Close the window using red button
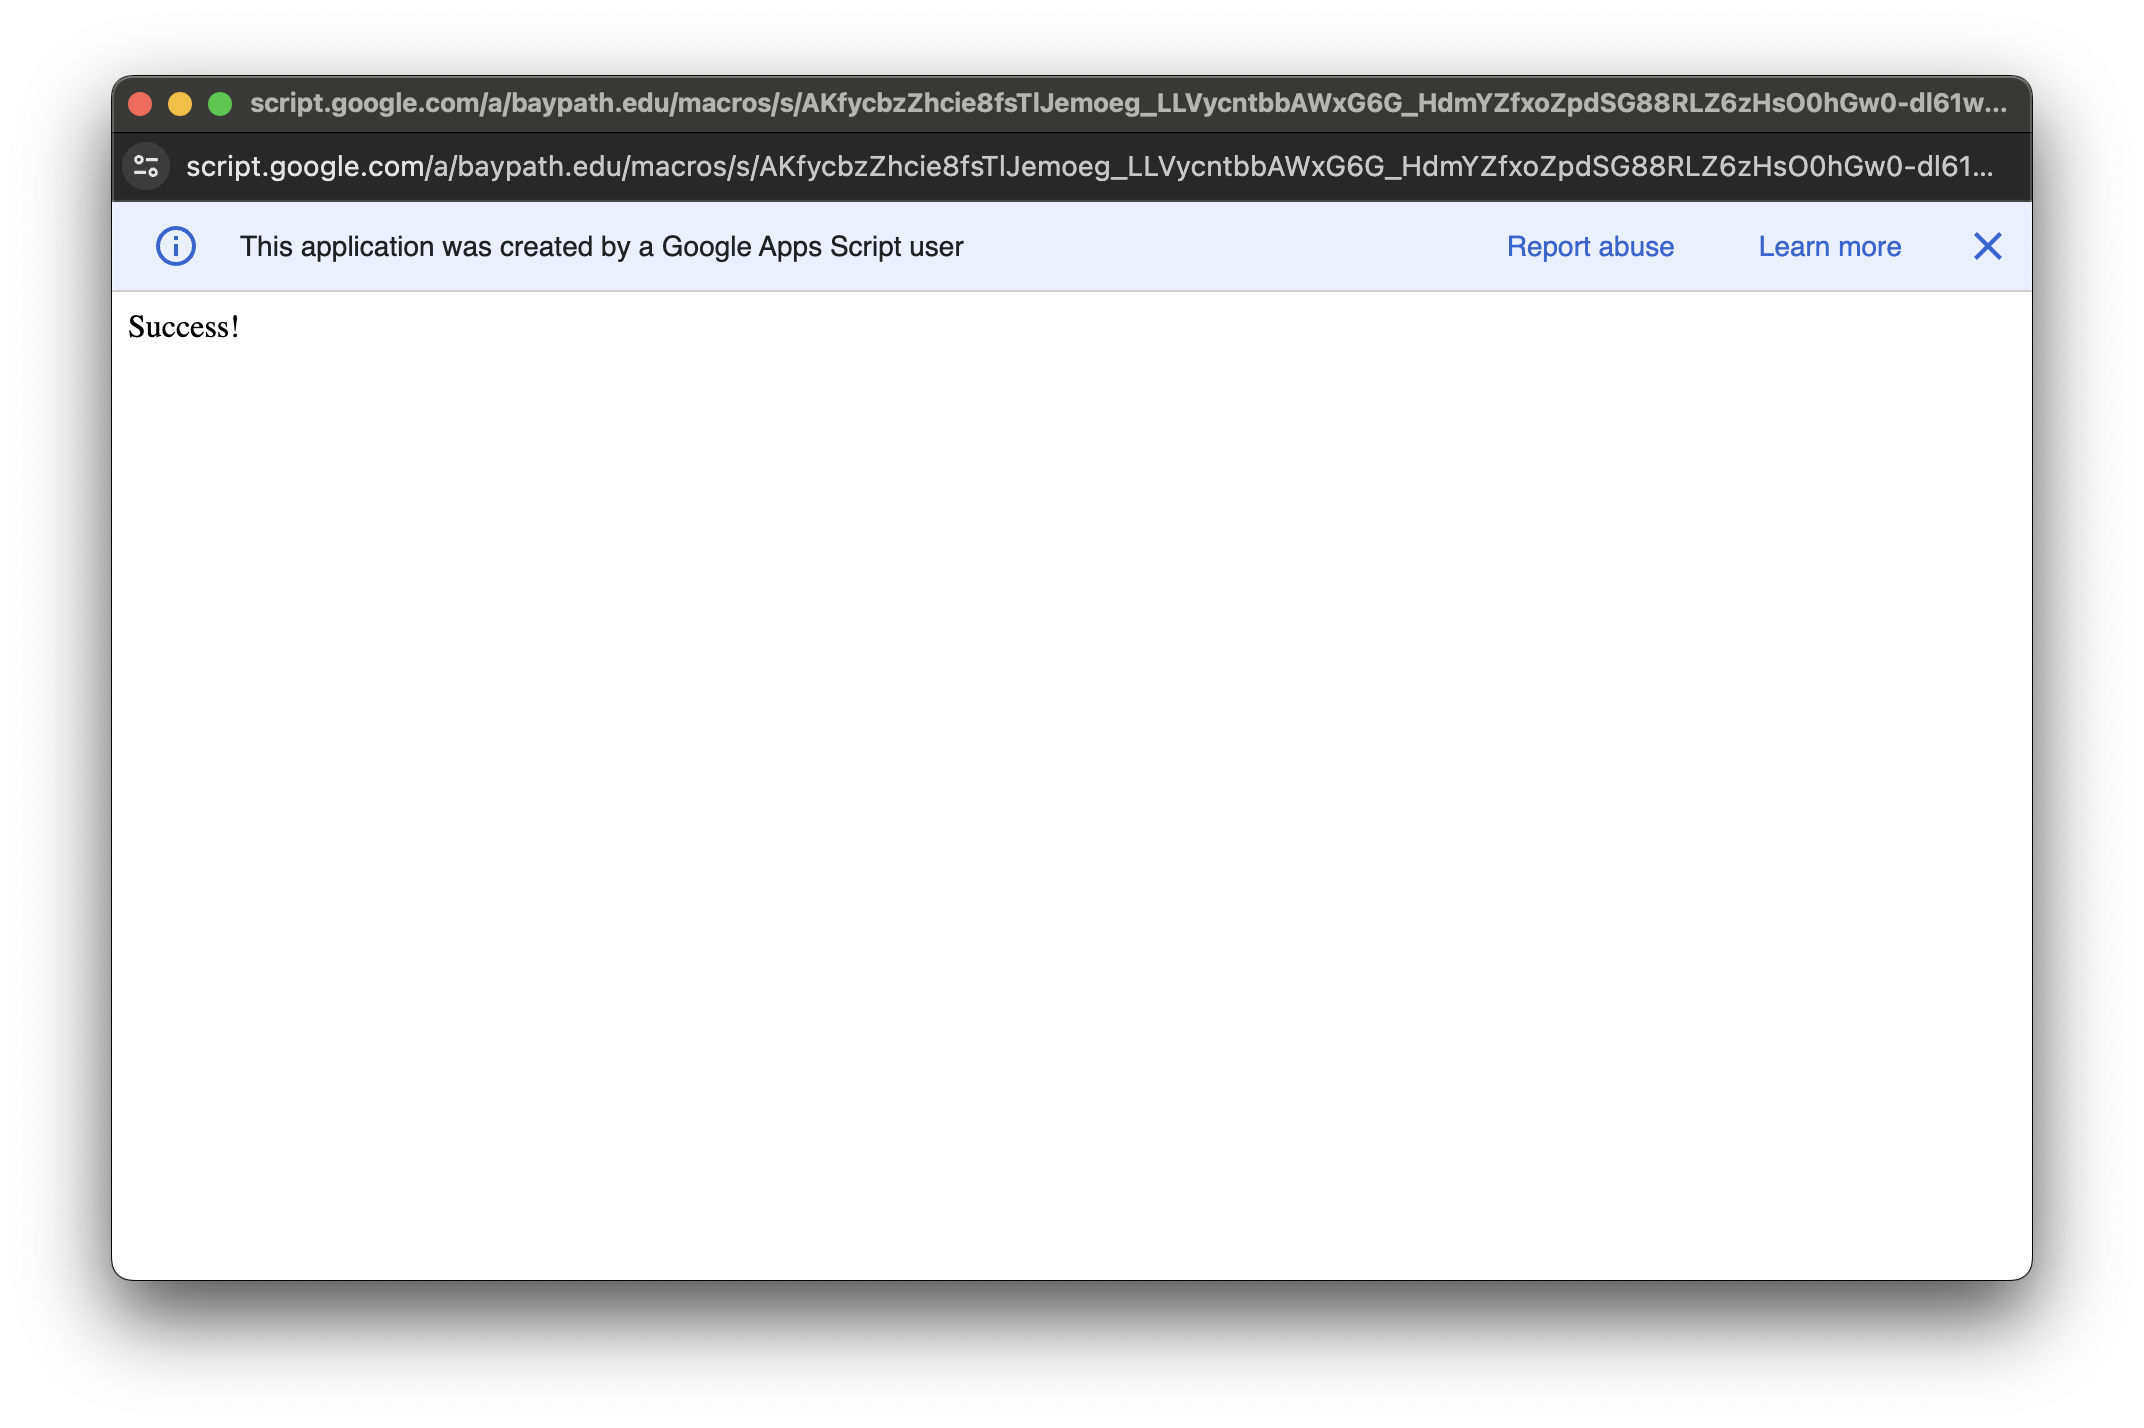The image size is (2144, 1428). (x=140, y=104)
